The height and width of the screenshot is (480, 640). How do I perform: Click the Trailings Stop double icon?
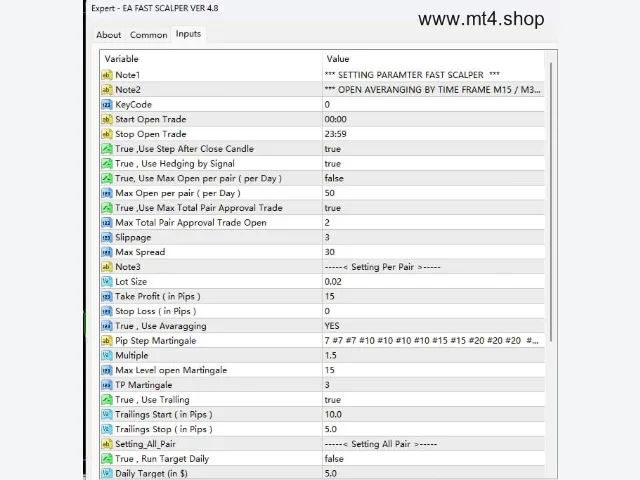coord(107,429)
